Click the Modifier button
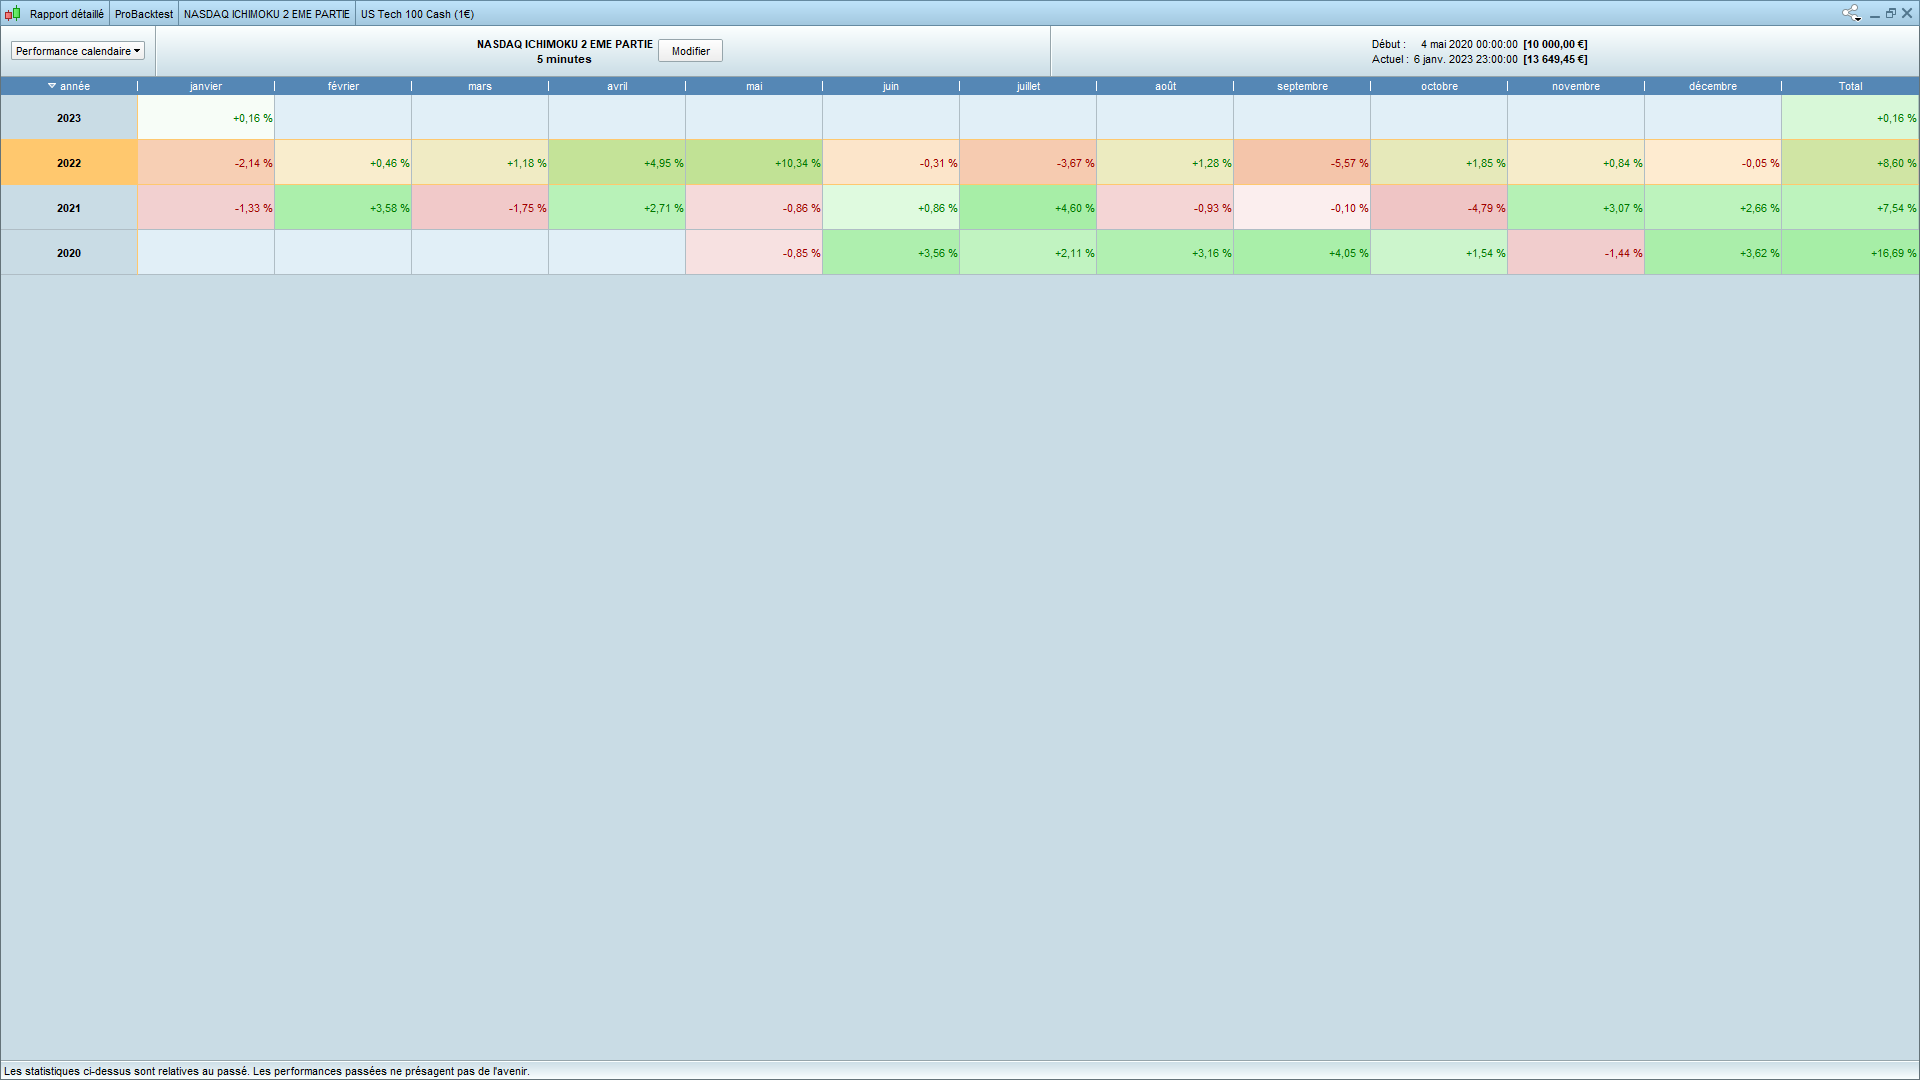The width and height of the screenshot is (1920, 1080). 690,51
